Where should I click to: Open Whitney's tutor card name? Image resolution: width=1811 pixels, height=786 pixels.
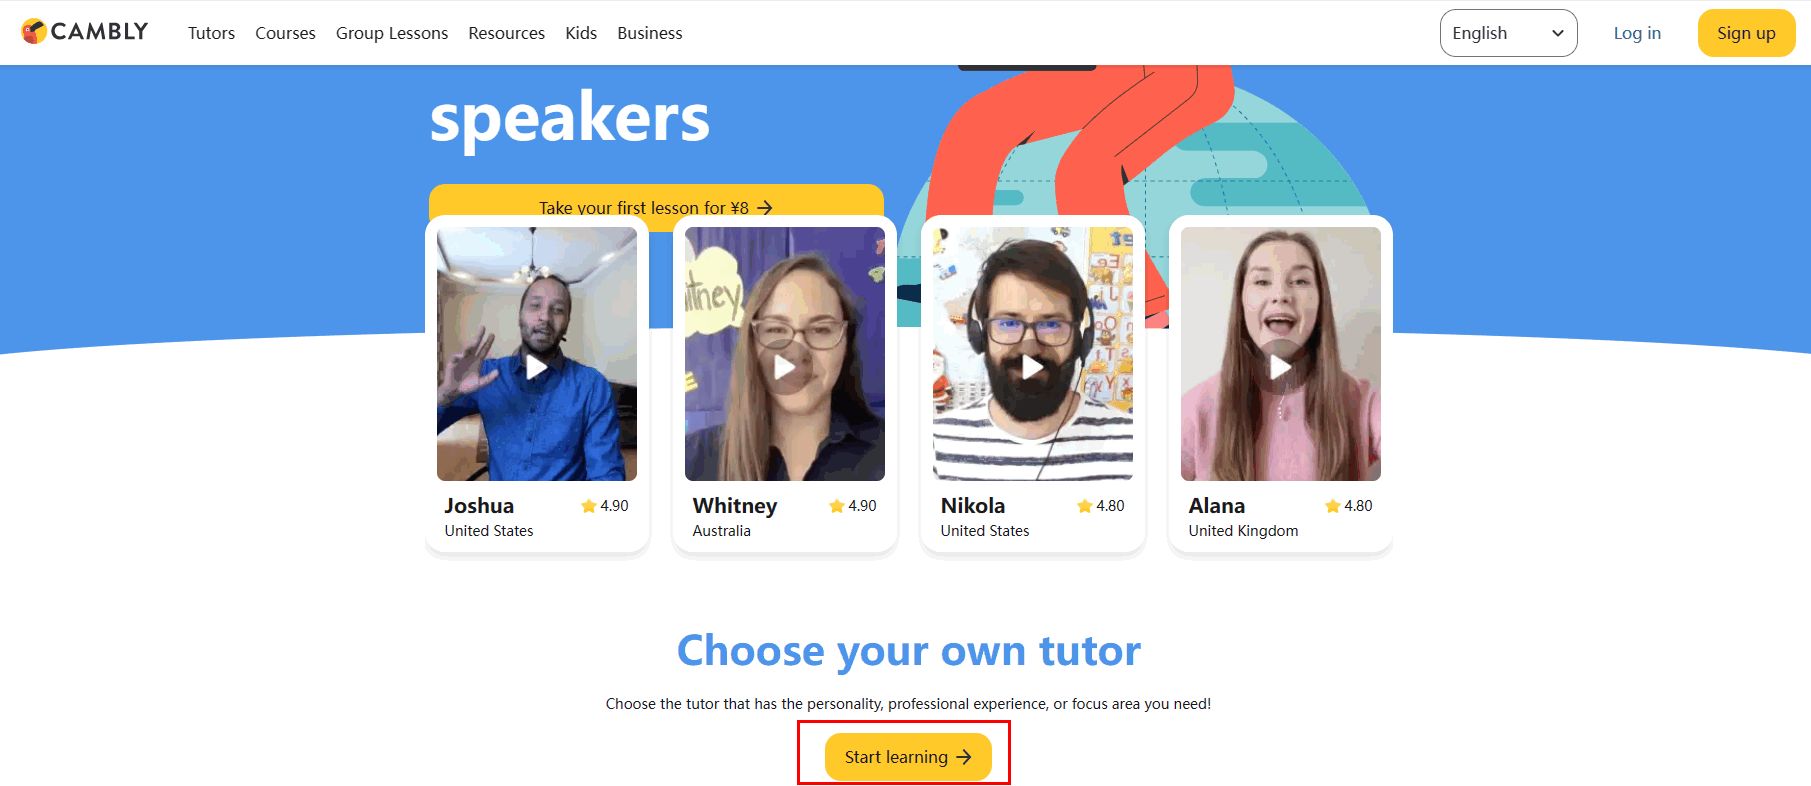tap(734, 506)
